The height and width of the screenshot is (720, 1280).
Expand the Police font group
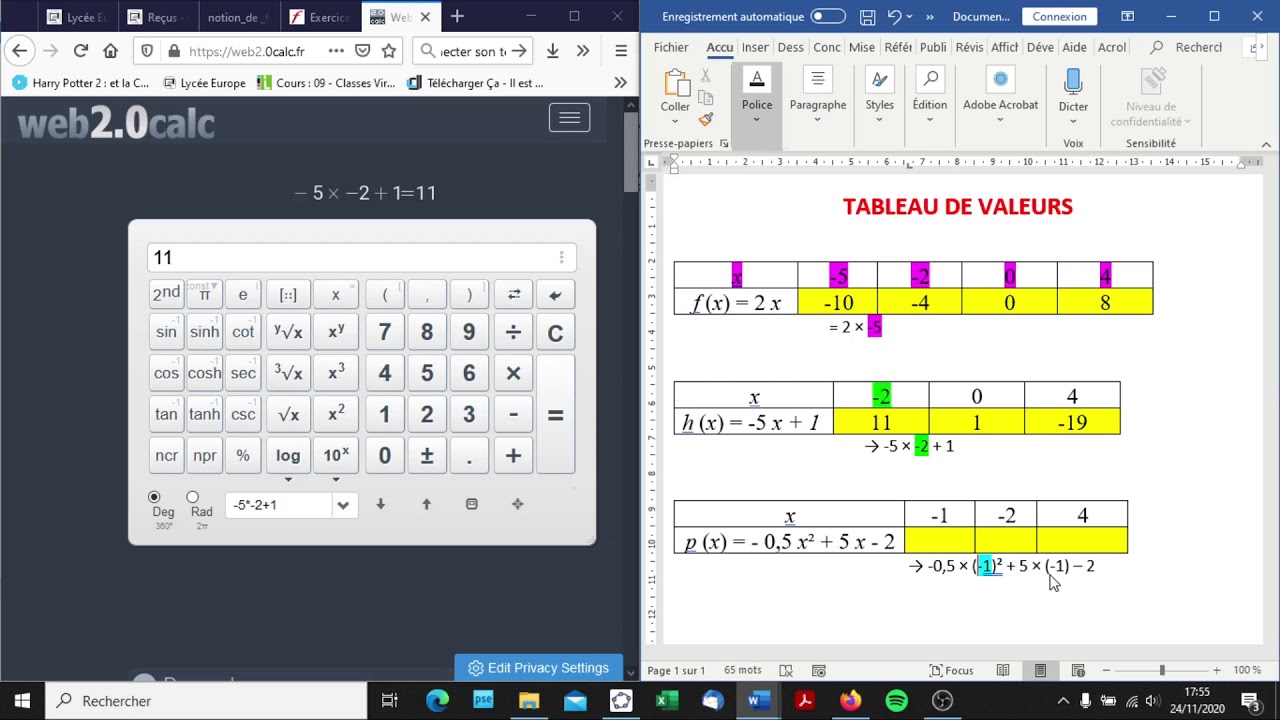757,120
